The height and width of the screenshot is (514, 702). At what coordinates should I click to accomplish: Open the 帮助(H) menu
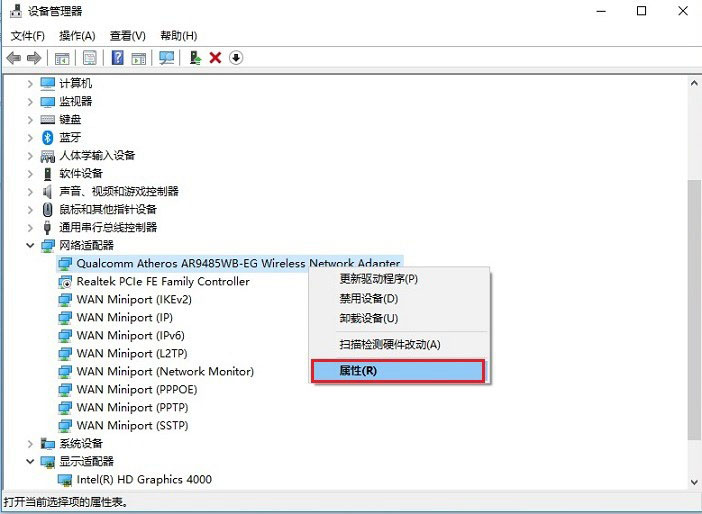(179, 36)
